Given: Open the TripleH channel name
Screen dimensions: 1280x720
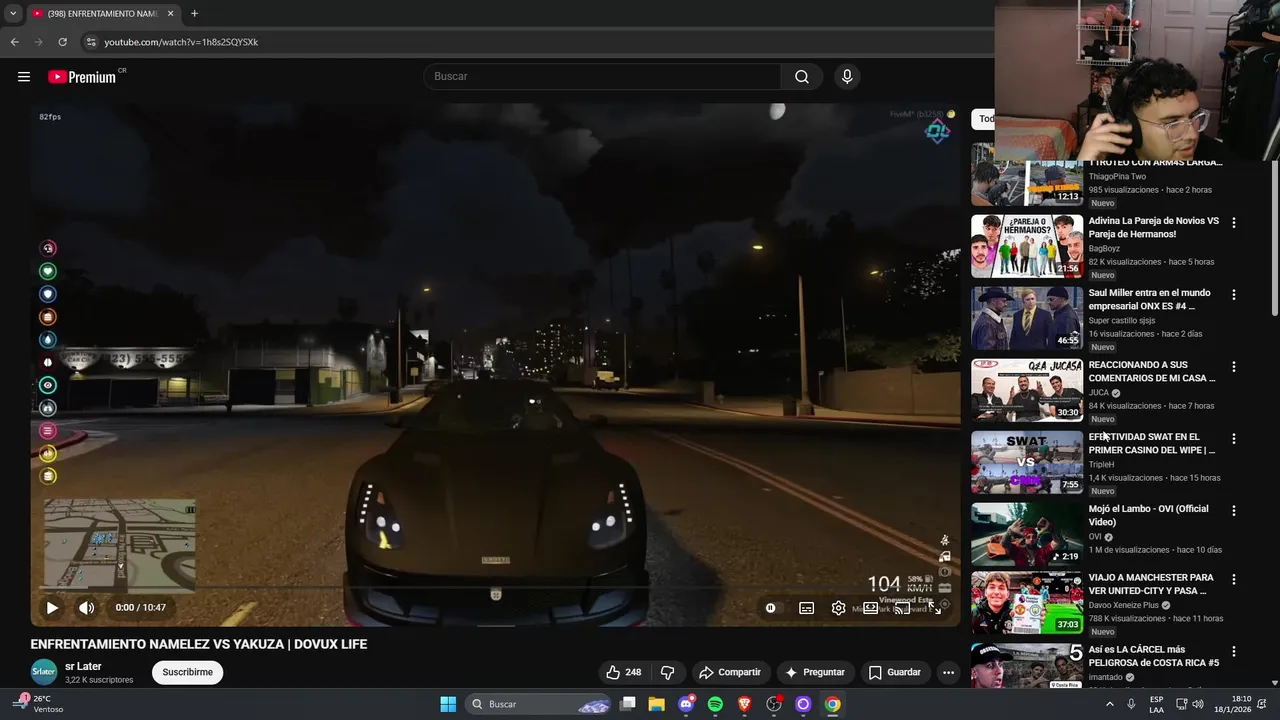Looking at the screenshot, I should point(1101,465).
